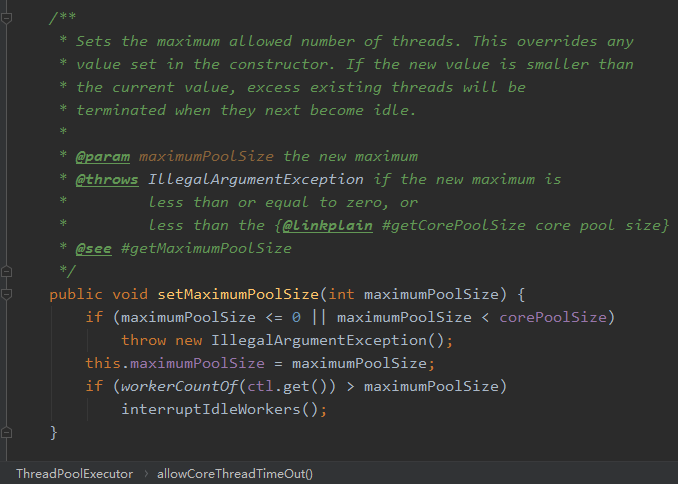This screenshot has width=678, height=484.
Task: Click the @param Javadoc tag
Action: (x=102, y=157)
